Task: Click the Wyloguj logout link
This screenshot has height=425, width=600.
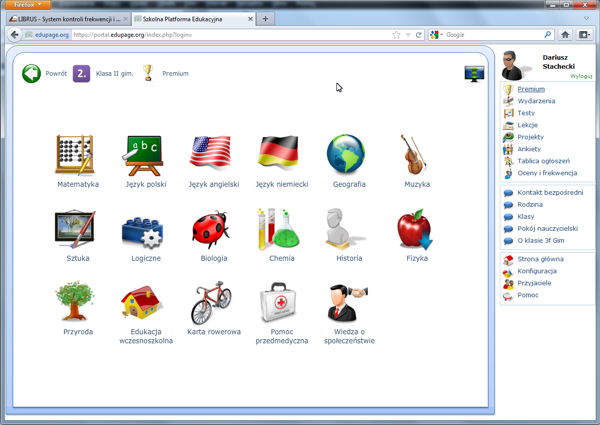Action: tap(581, 76)
